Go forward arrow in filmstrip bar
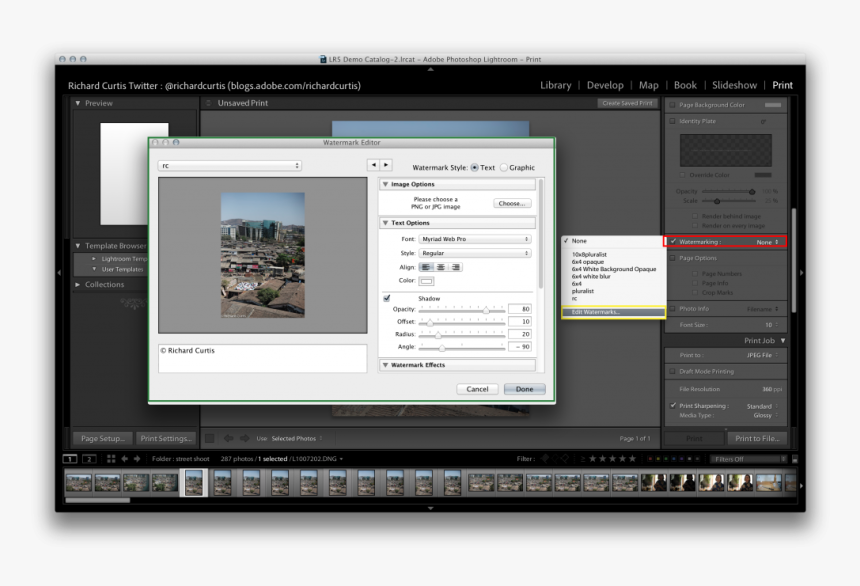The width and height of the screenshot is (860, 586). coord(137,459)
